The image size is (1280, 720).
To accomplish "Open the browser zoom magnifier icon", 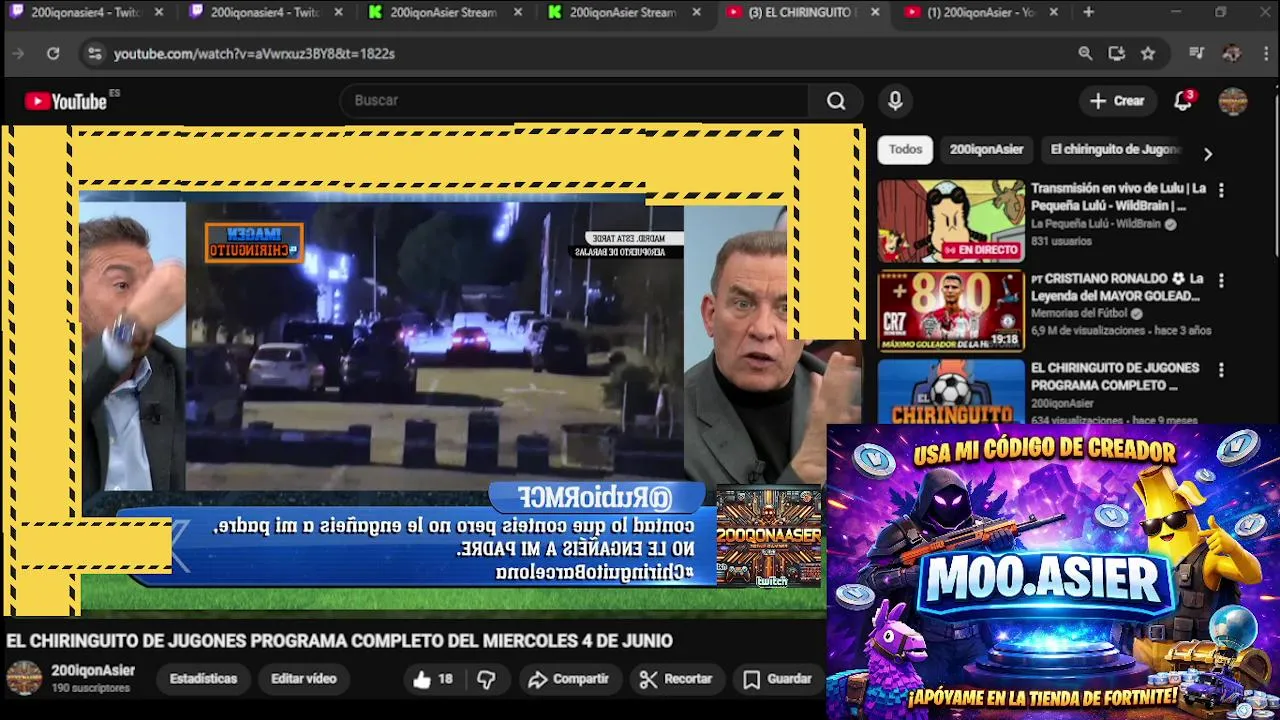I will tap(1085, 53).
